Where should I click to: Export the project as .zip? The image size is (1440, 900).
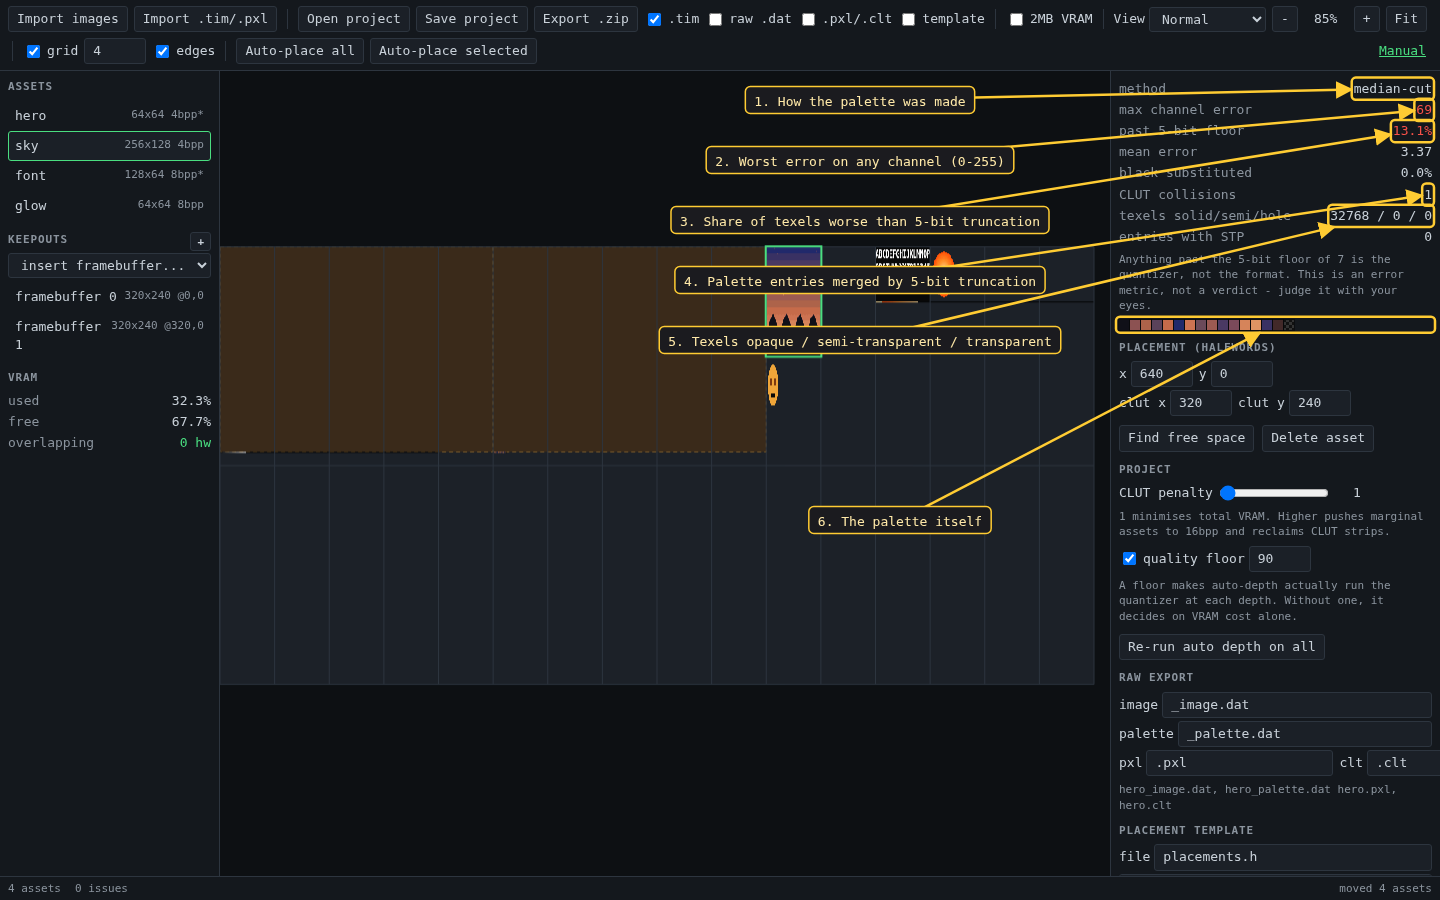(x=586, y=19)
